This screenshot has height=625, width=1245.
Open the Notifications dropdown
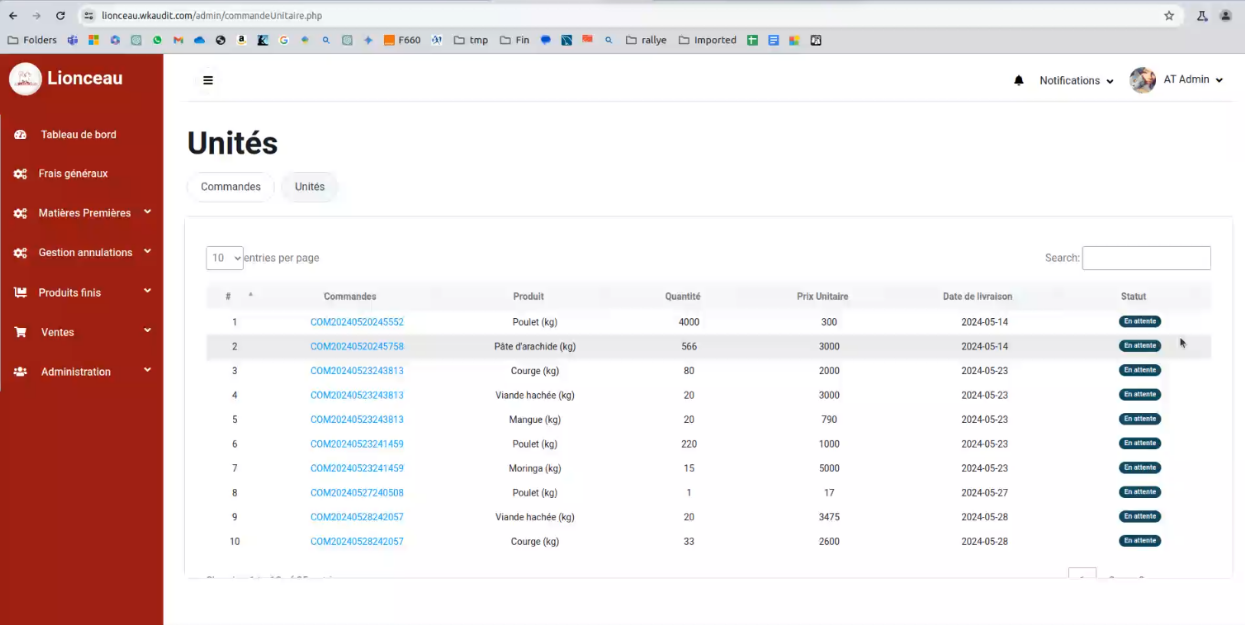pyautogui.click(x=1076, y=81)
